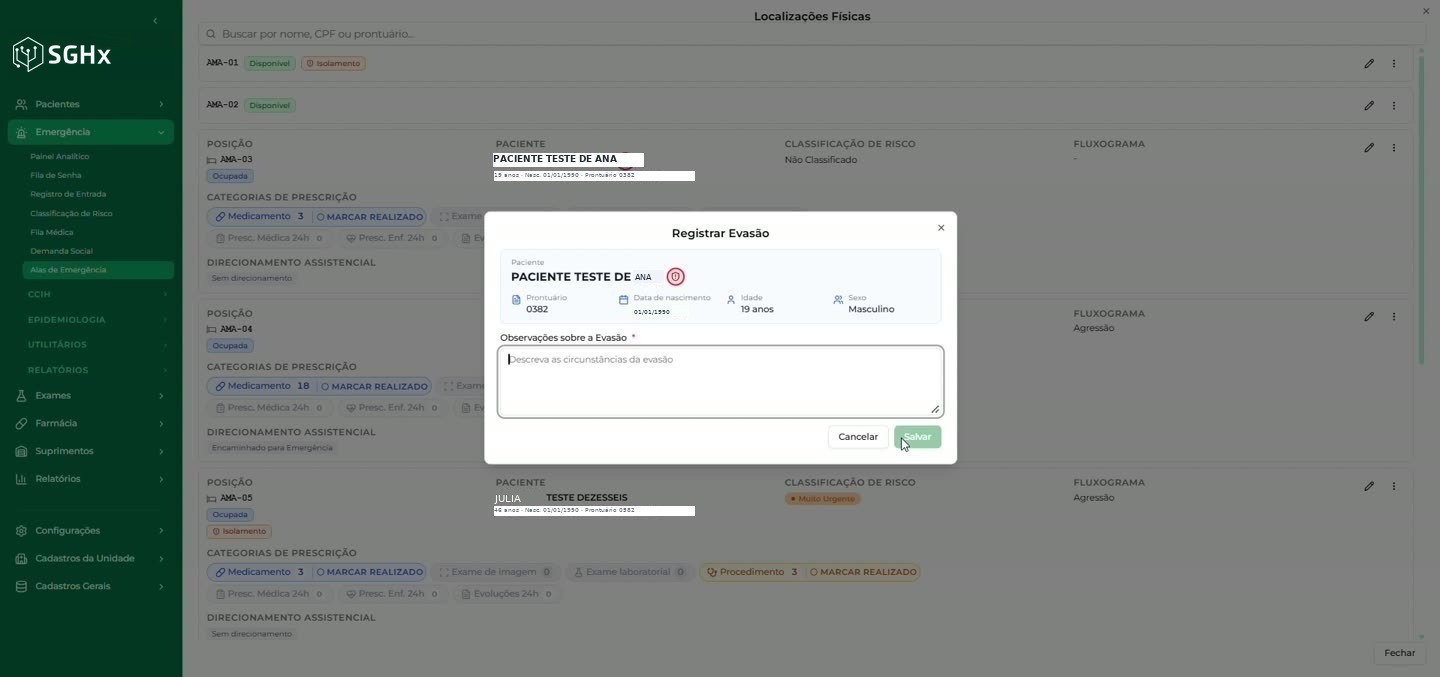
Task: Open Fila de Senha
Action: [x=56, y=176]
